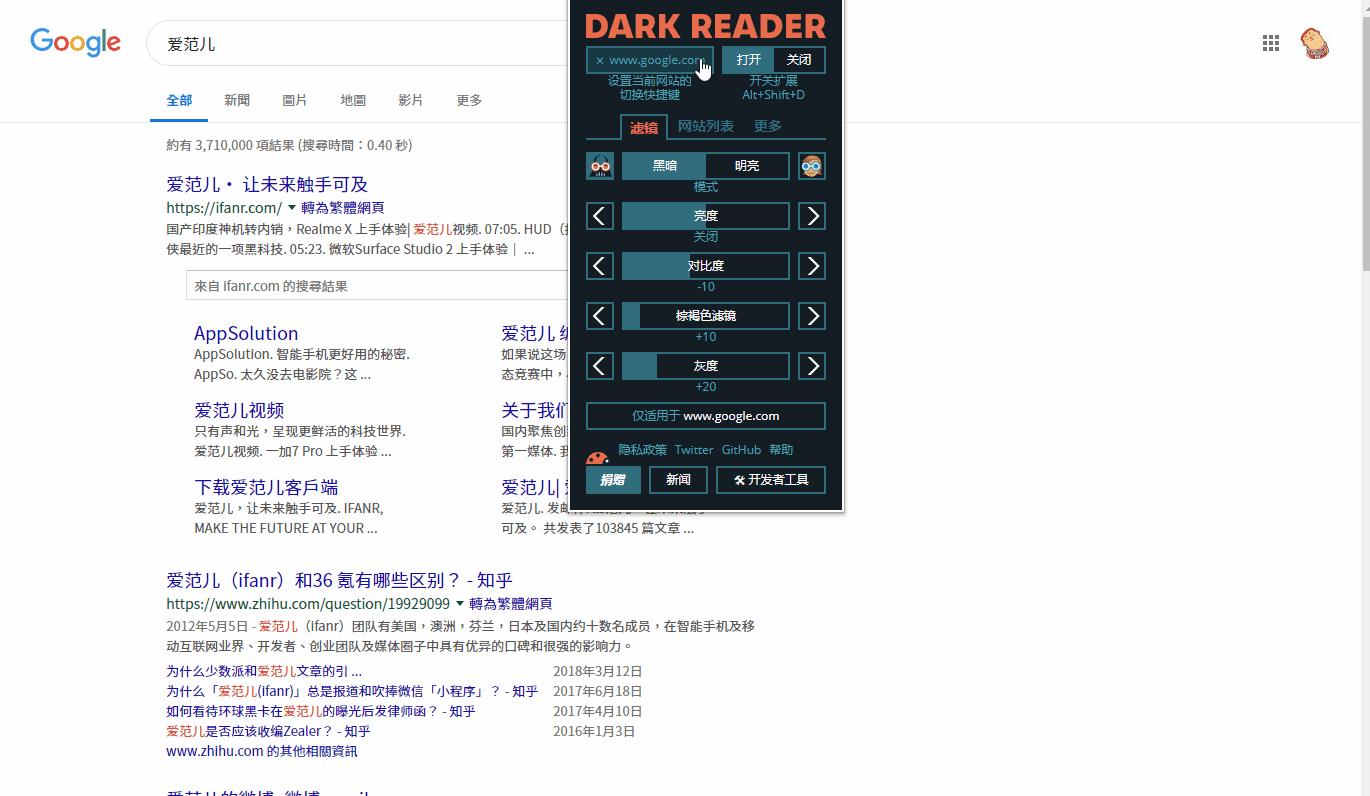Open the link about 环球黑卡 律师函
This screenshot has height=796, width=1370.
321,711
